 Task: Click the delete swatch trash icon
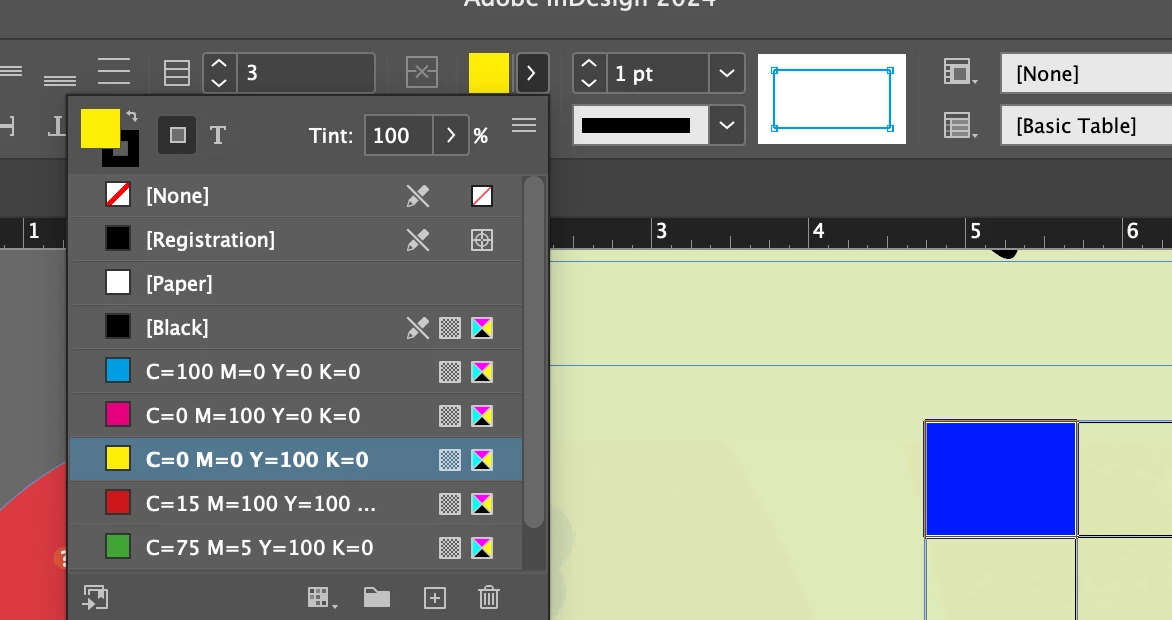point(489,598)
